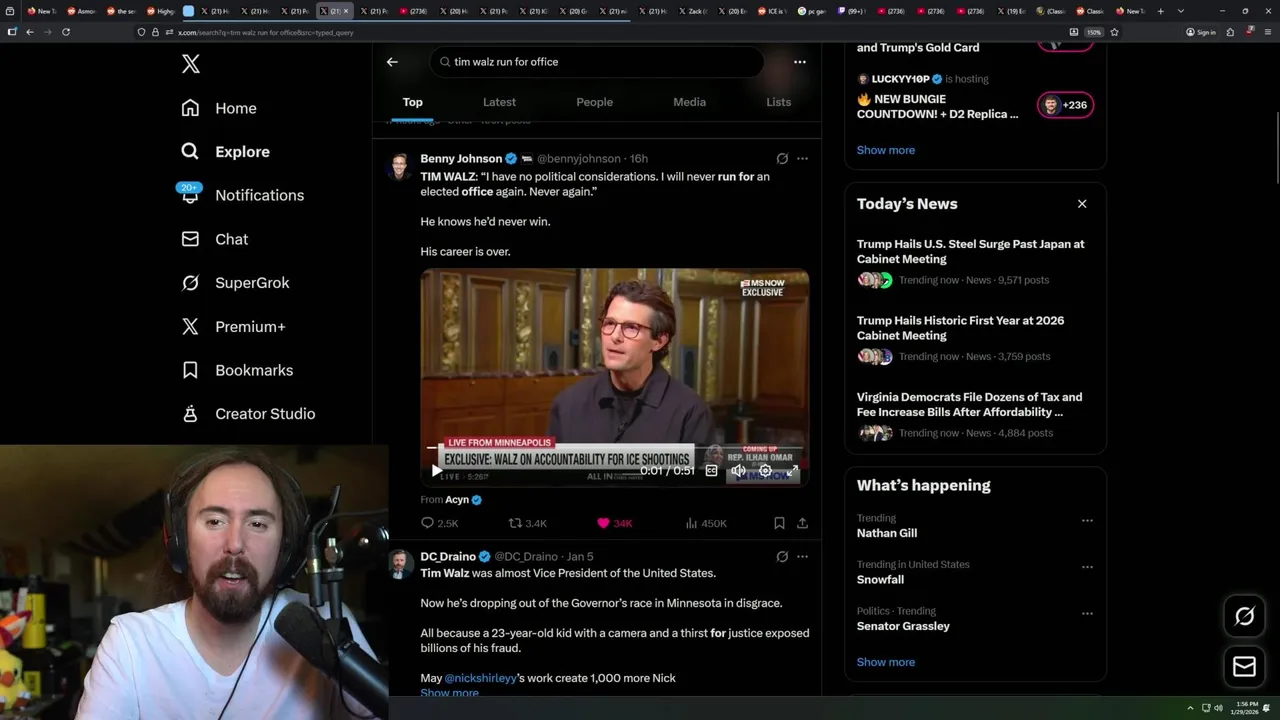
Task: Click the video progress bar
Action: coord(615,448)
